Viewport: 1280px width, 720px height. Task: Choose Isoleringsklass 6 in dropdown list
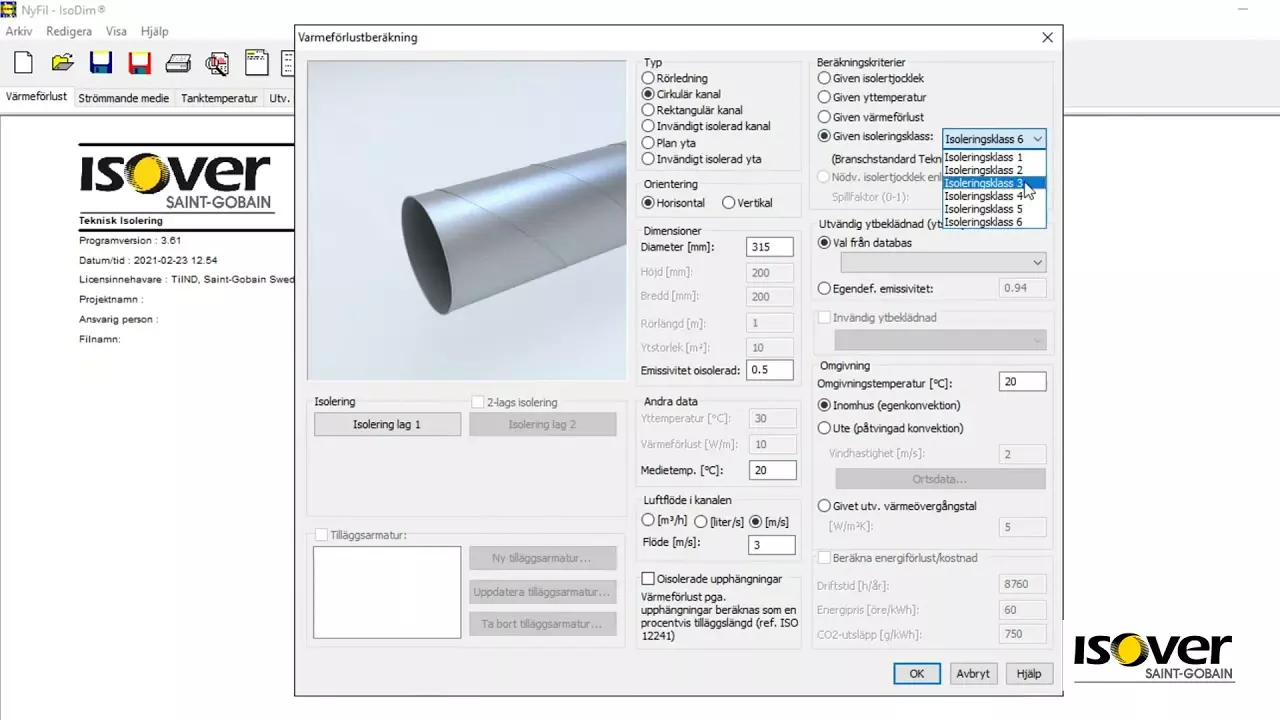point(994,222)
